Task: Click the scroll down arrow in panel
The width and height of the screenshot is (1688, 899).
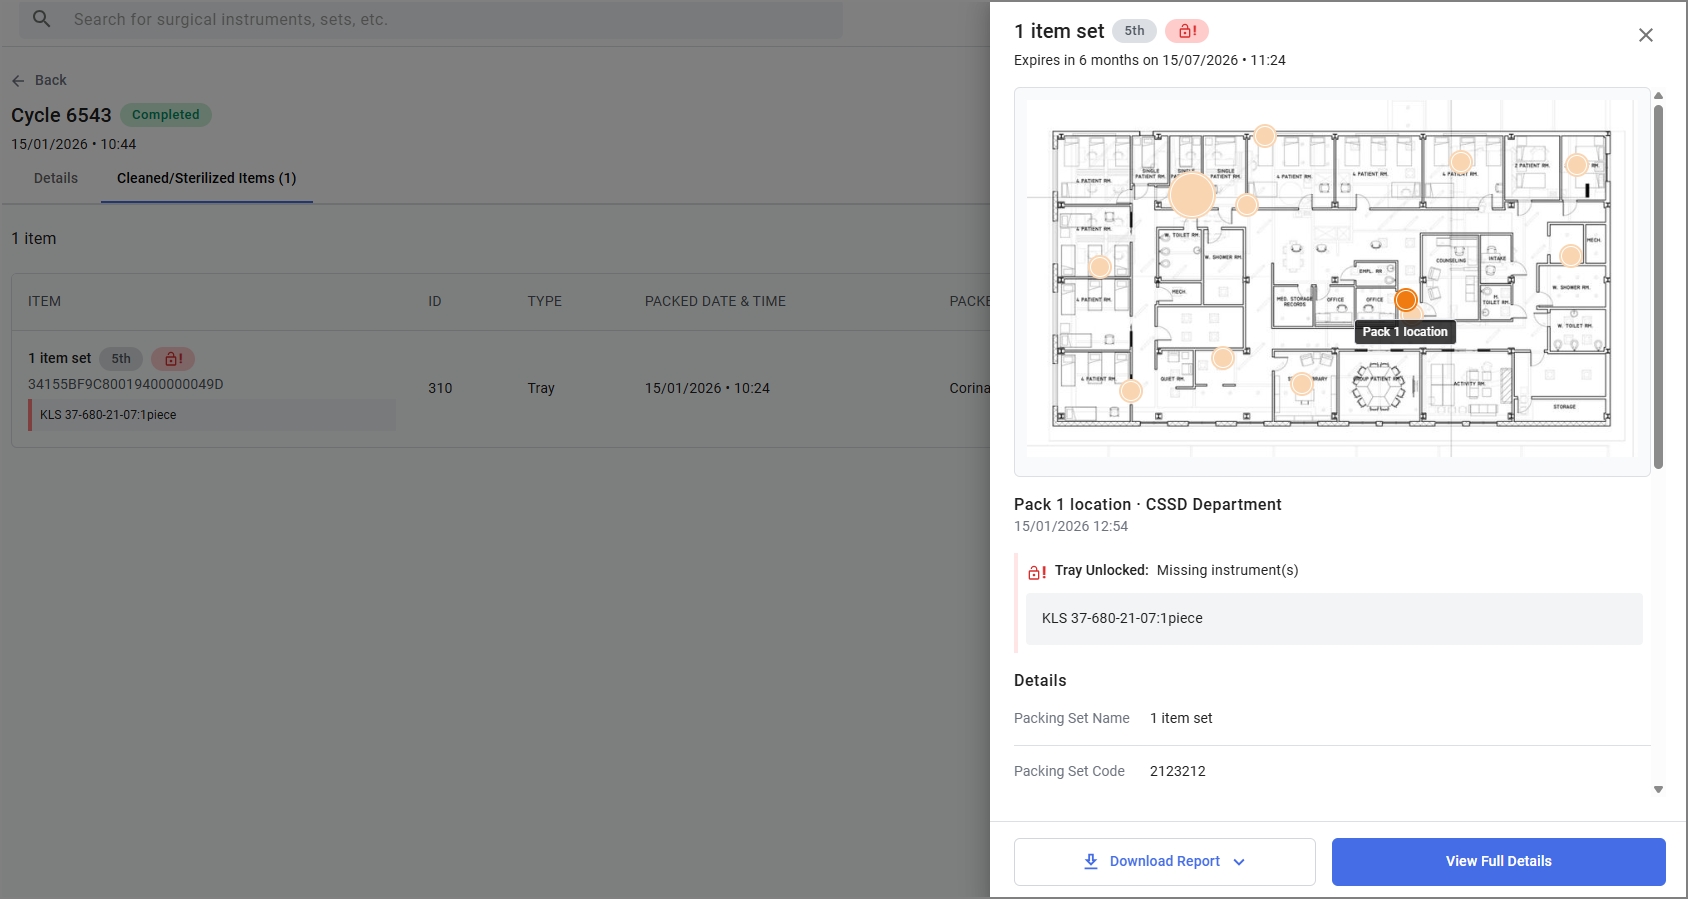Action: [x=1658, y=789]
